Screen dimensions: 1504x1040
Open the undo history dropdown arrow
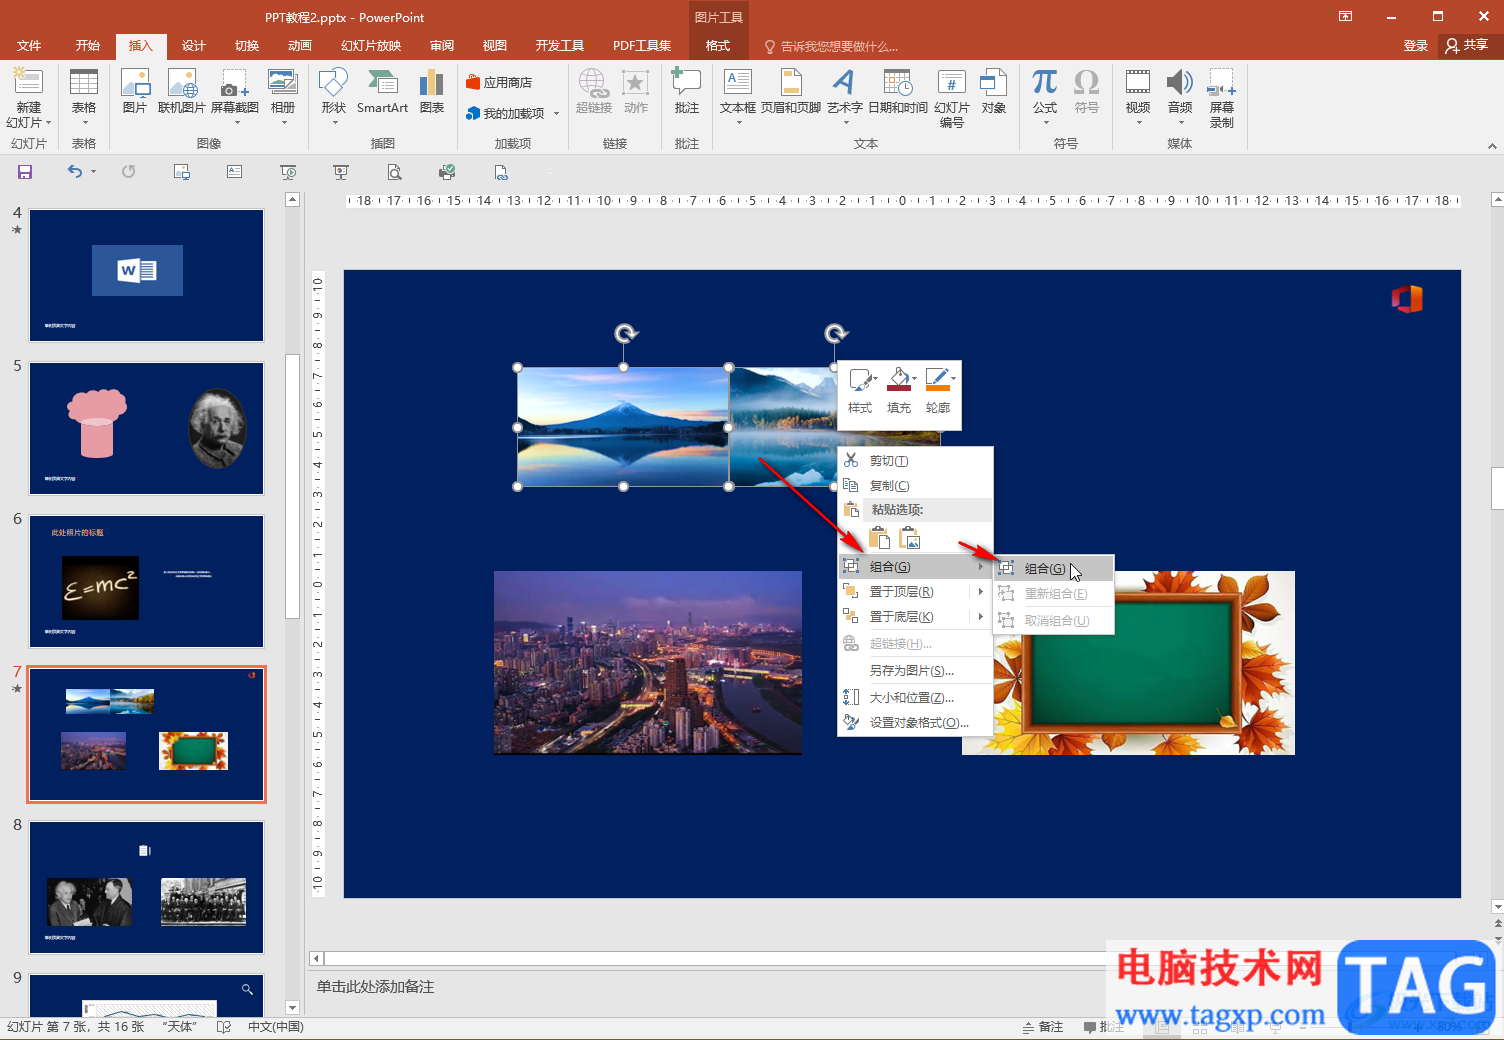(x=94, y=172)
